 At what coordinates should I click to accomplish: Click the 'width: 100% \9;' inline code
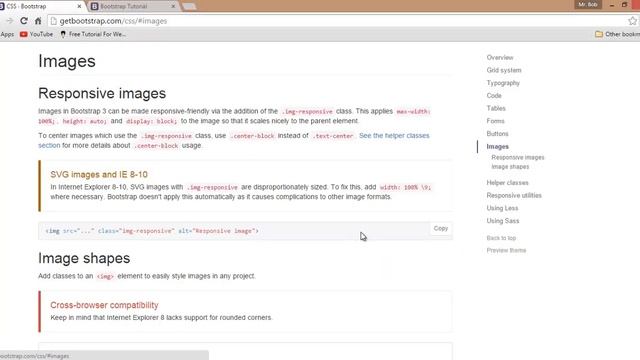click(x=405, y=187)
